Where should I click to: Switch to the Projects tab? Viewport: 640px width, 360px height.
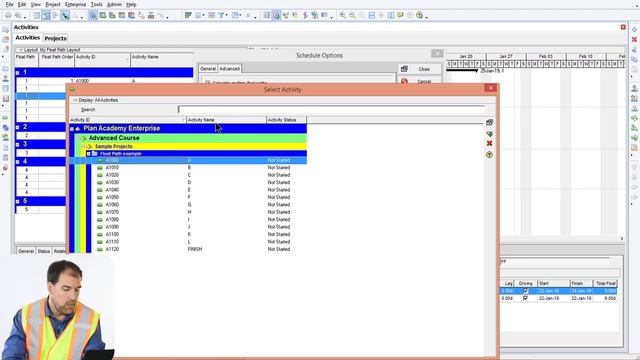(56, 38)
